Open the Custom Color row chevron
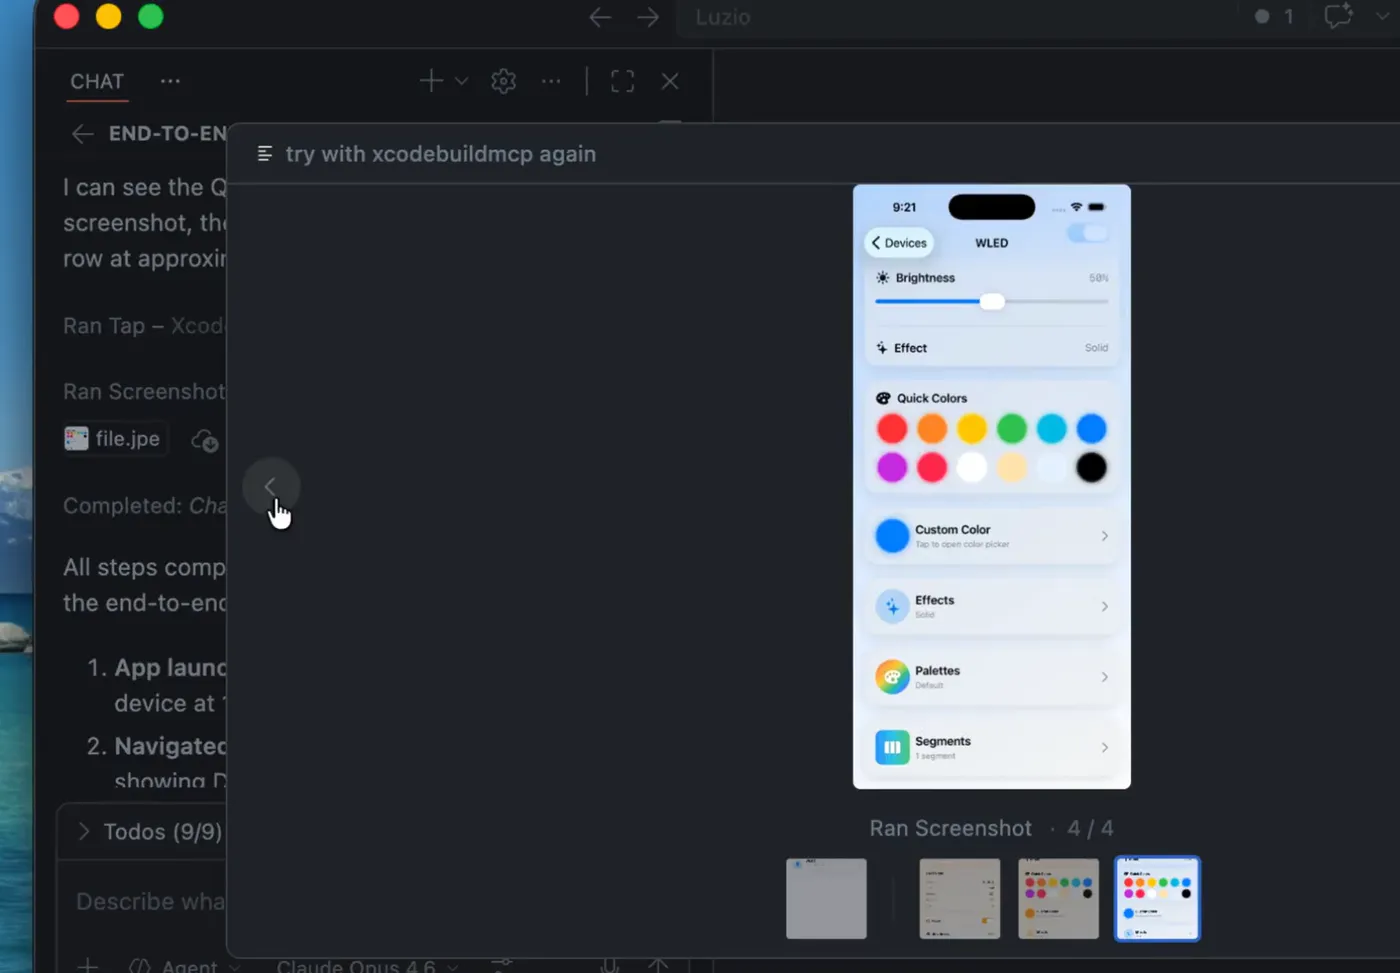 coord(1105,536)
